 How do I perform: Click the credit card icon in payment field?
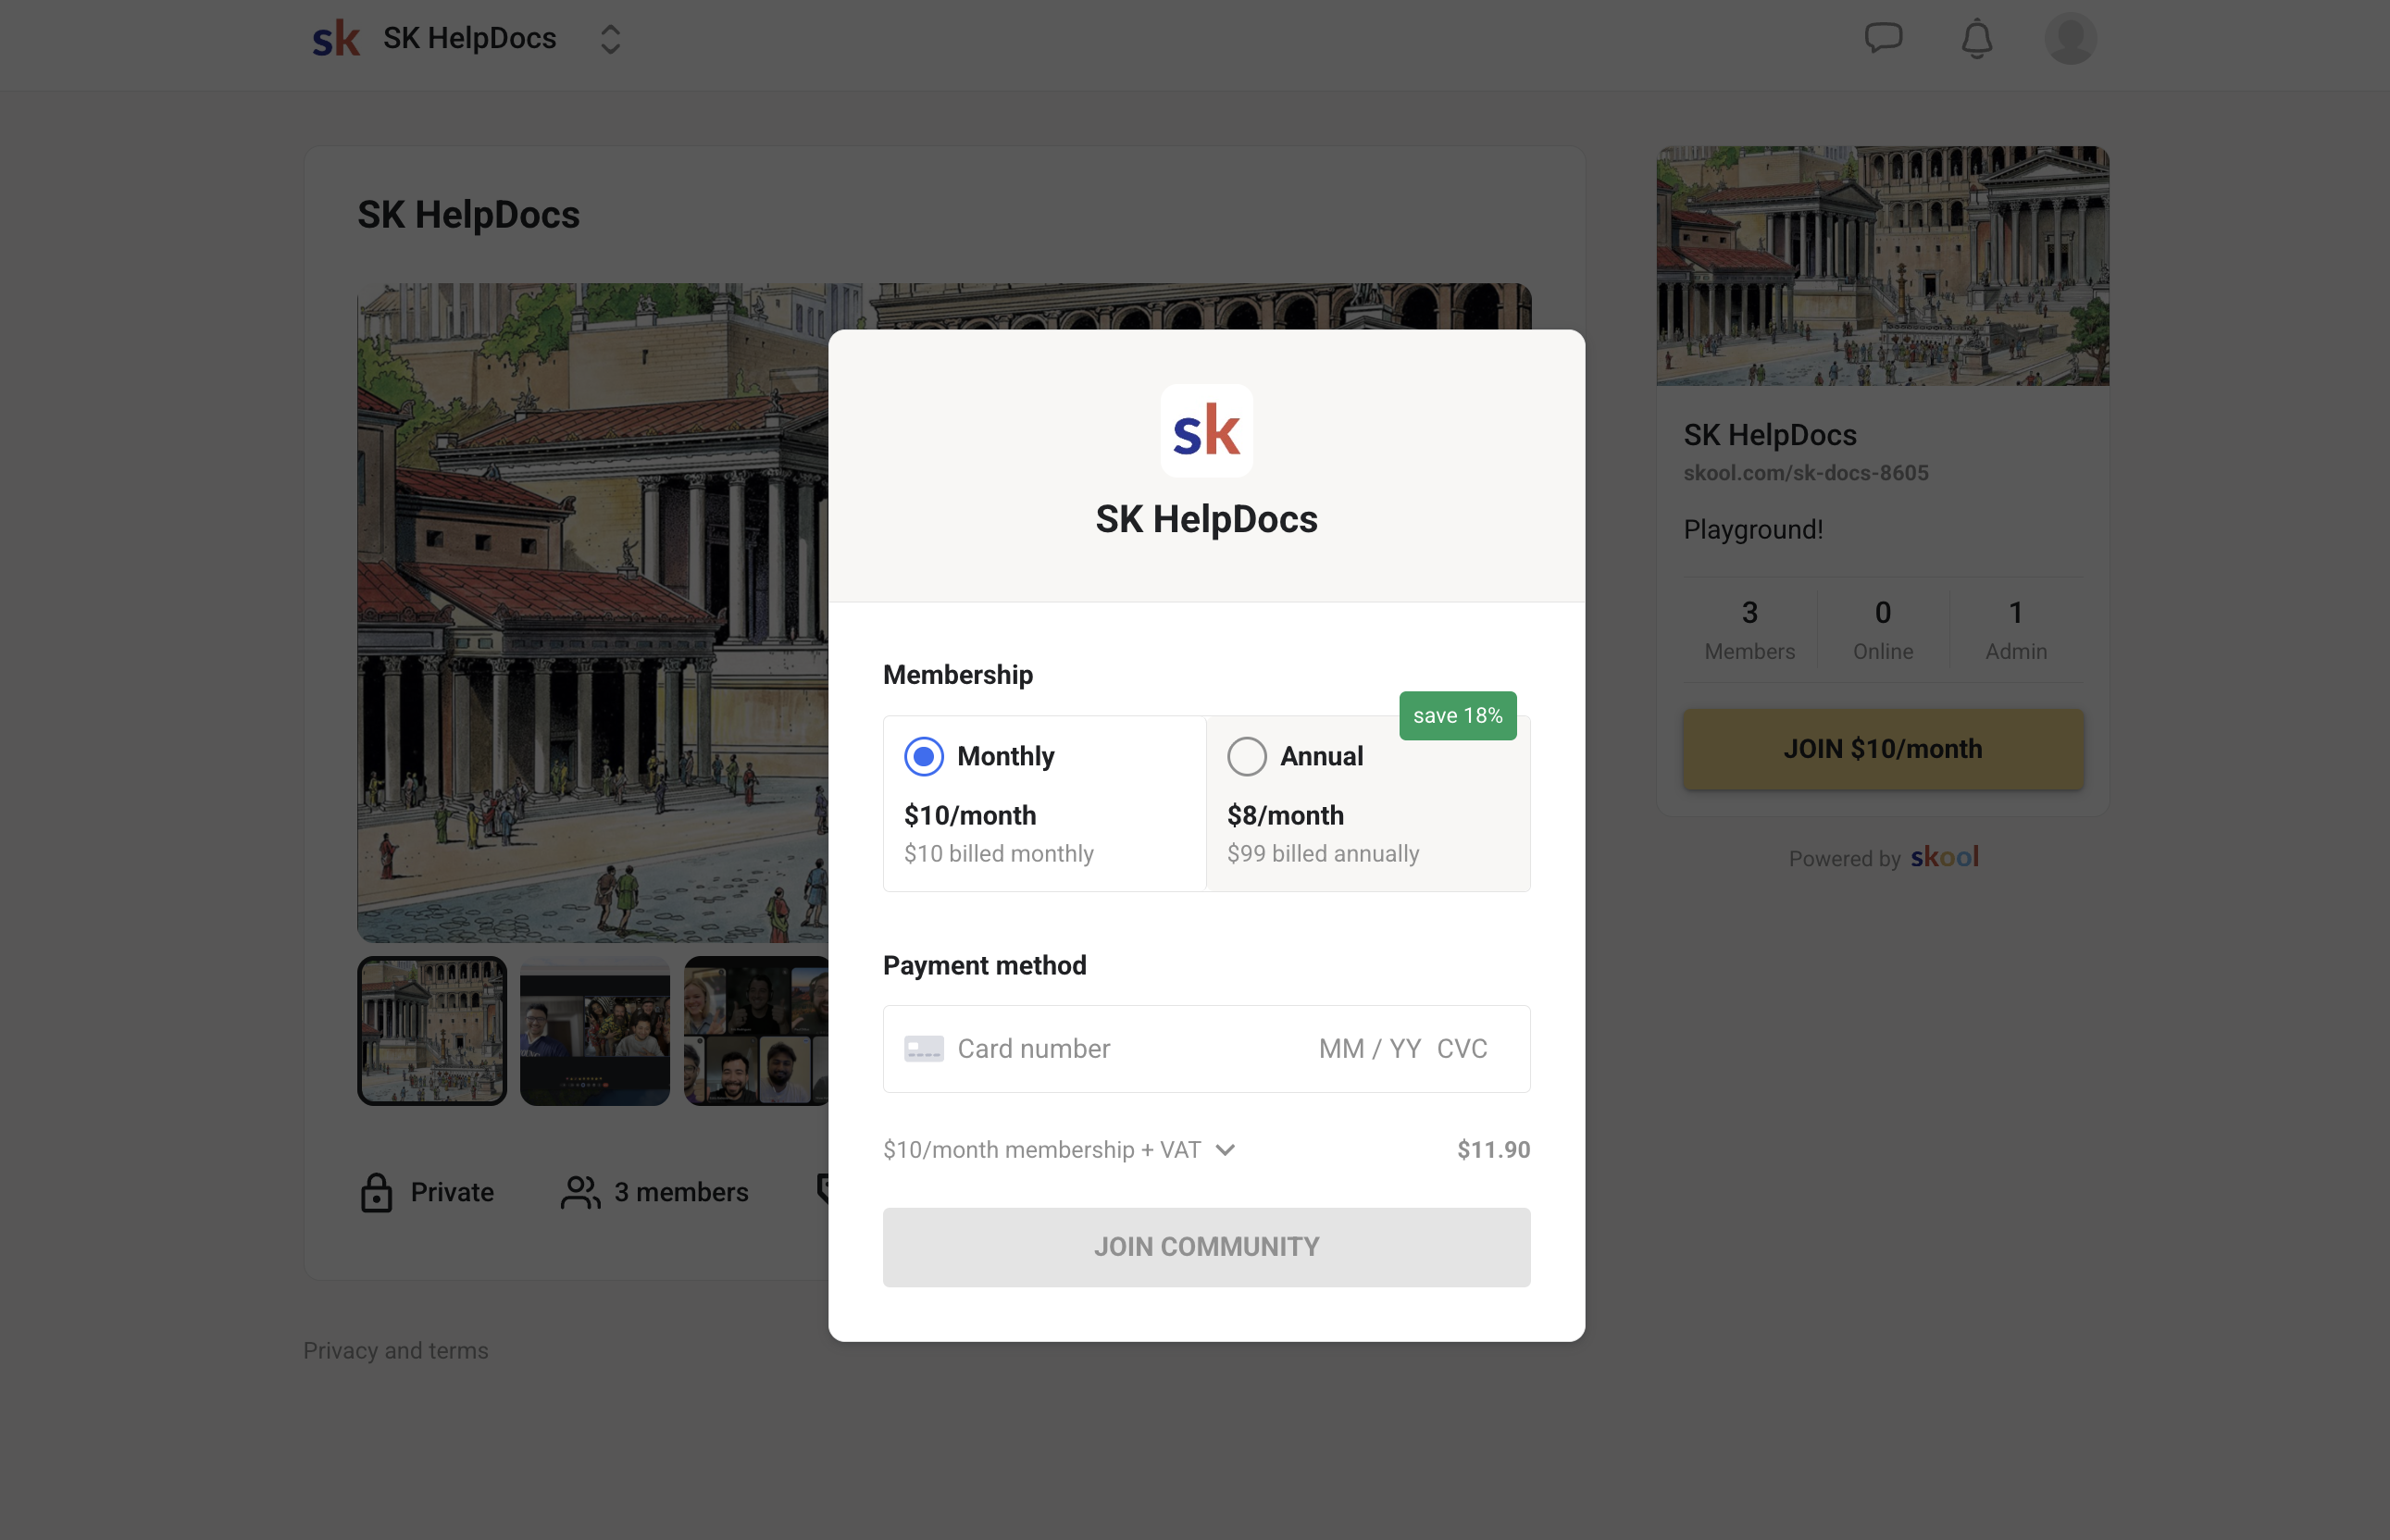[x=923, y=1049]
